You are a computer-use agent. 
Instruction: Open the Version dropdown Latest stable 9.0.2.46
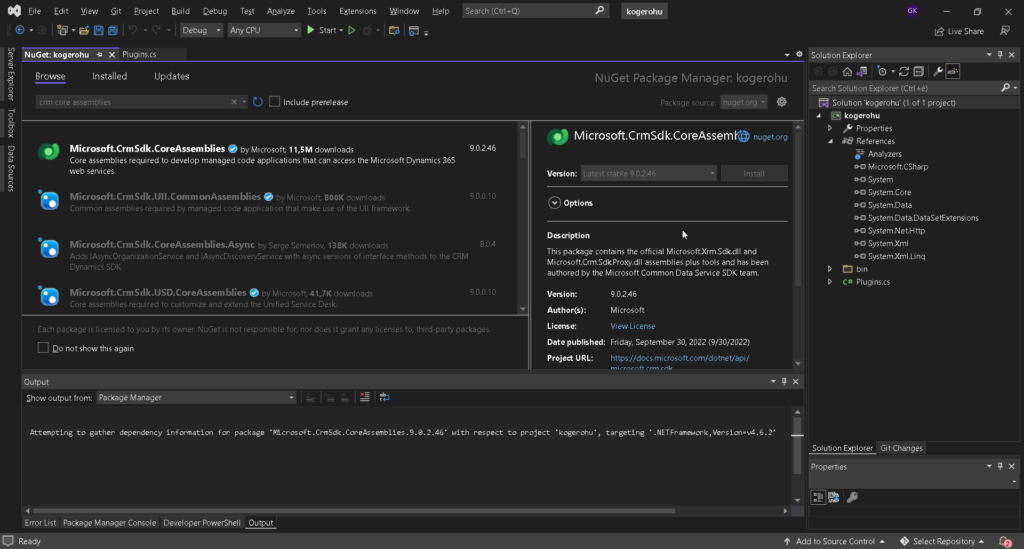click(x=649, y=174)
